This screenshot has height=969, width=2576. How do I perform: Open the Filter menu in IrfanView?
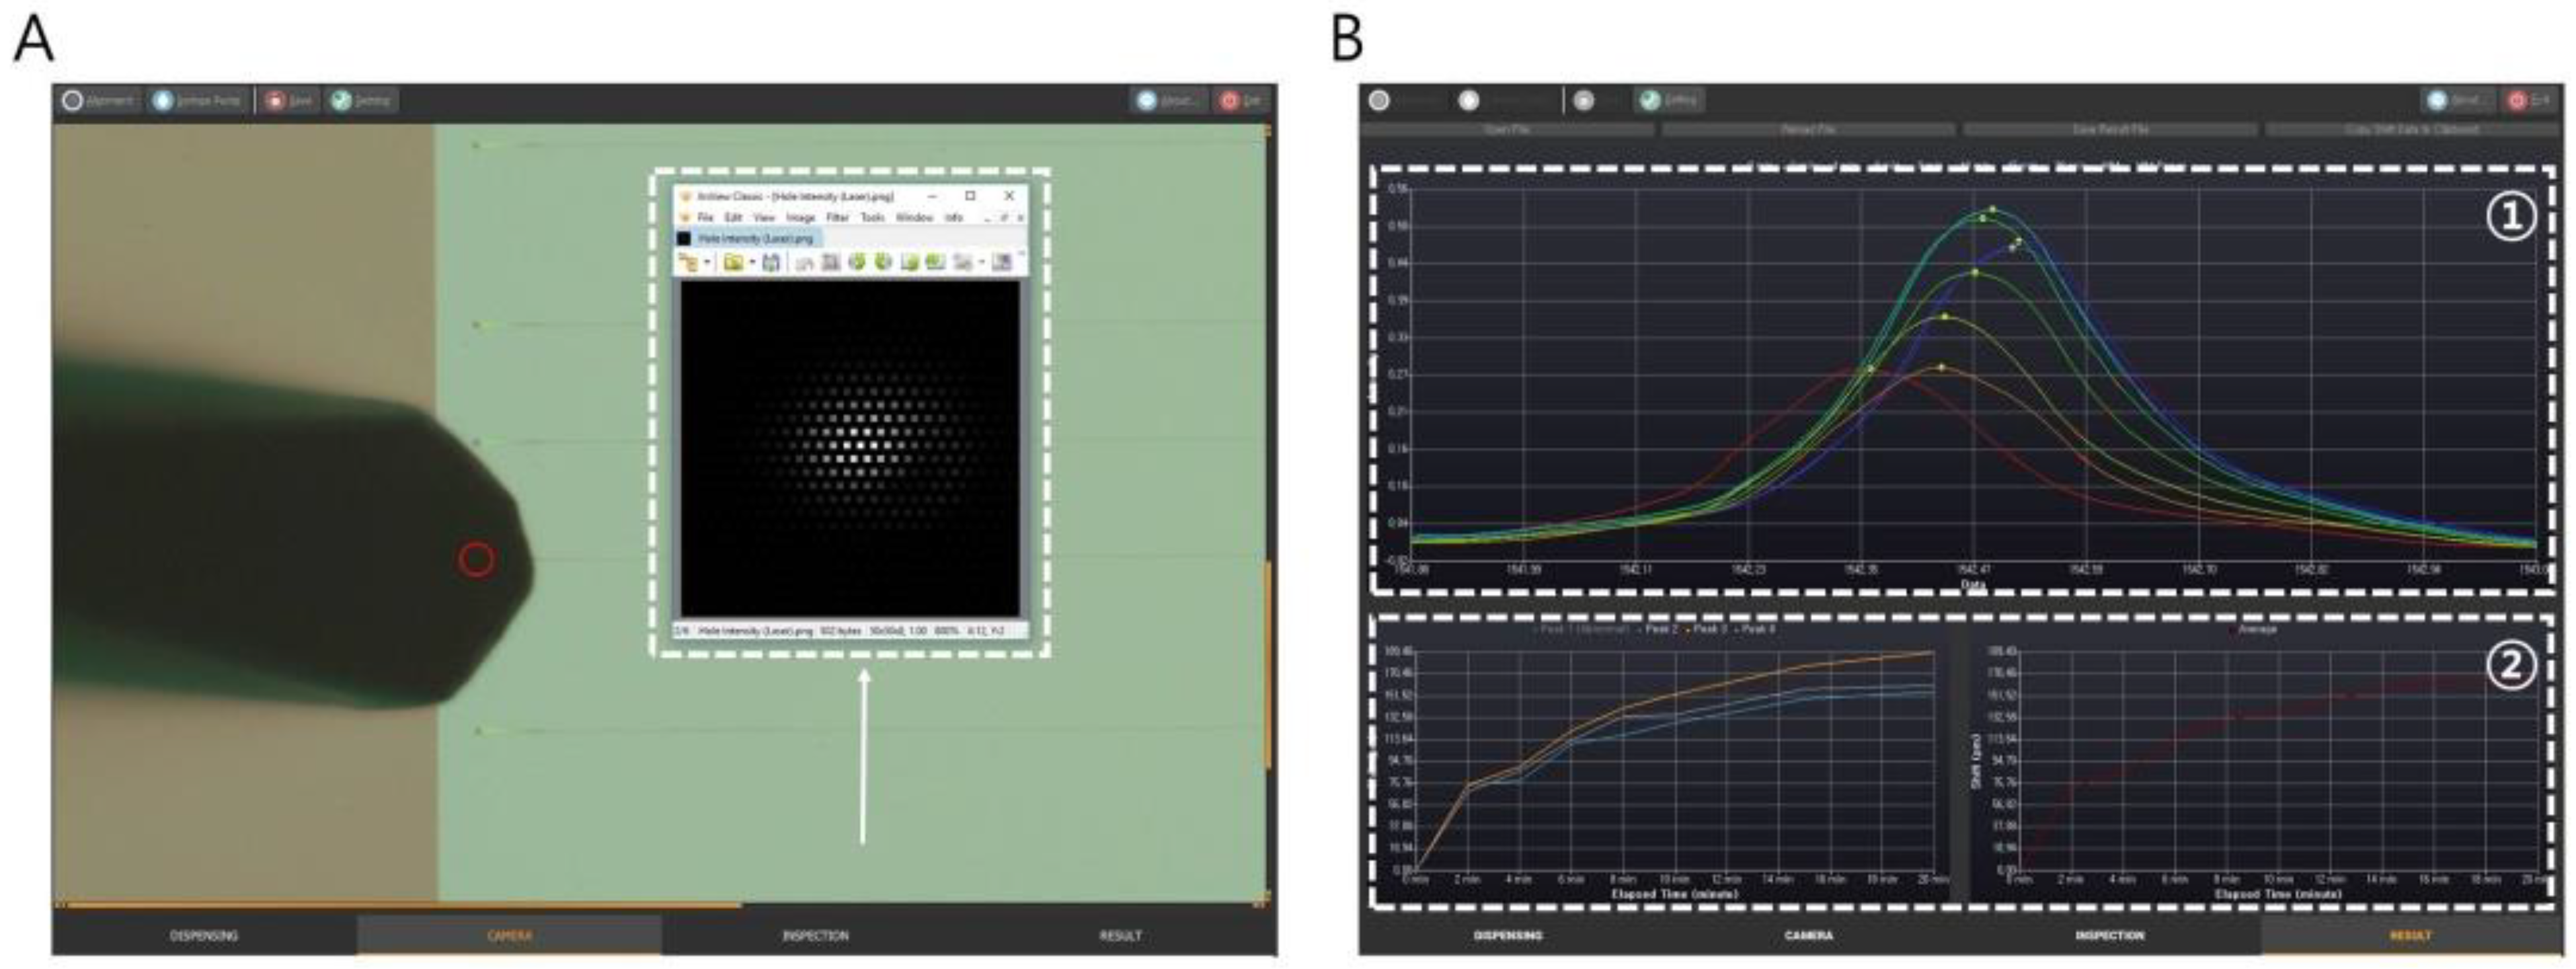838,217
